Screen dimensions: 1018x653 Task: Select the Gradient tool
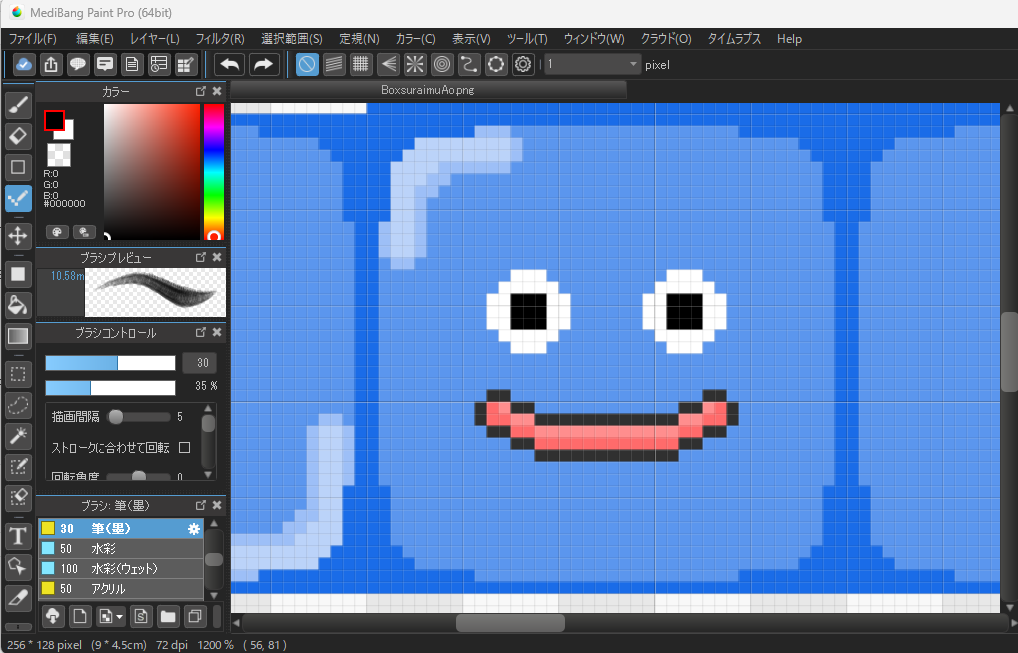[18, 336]
